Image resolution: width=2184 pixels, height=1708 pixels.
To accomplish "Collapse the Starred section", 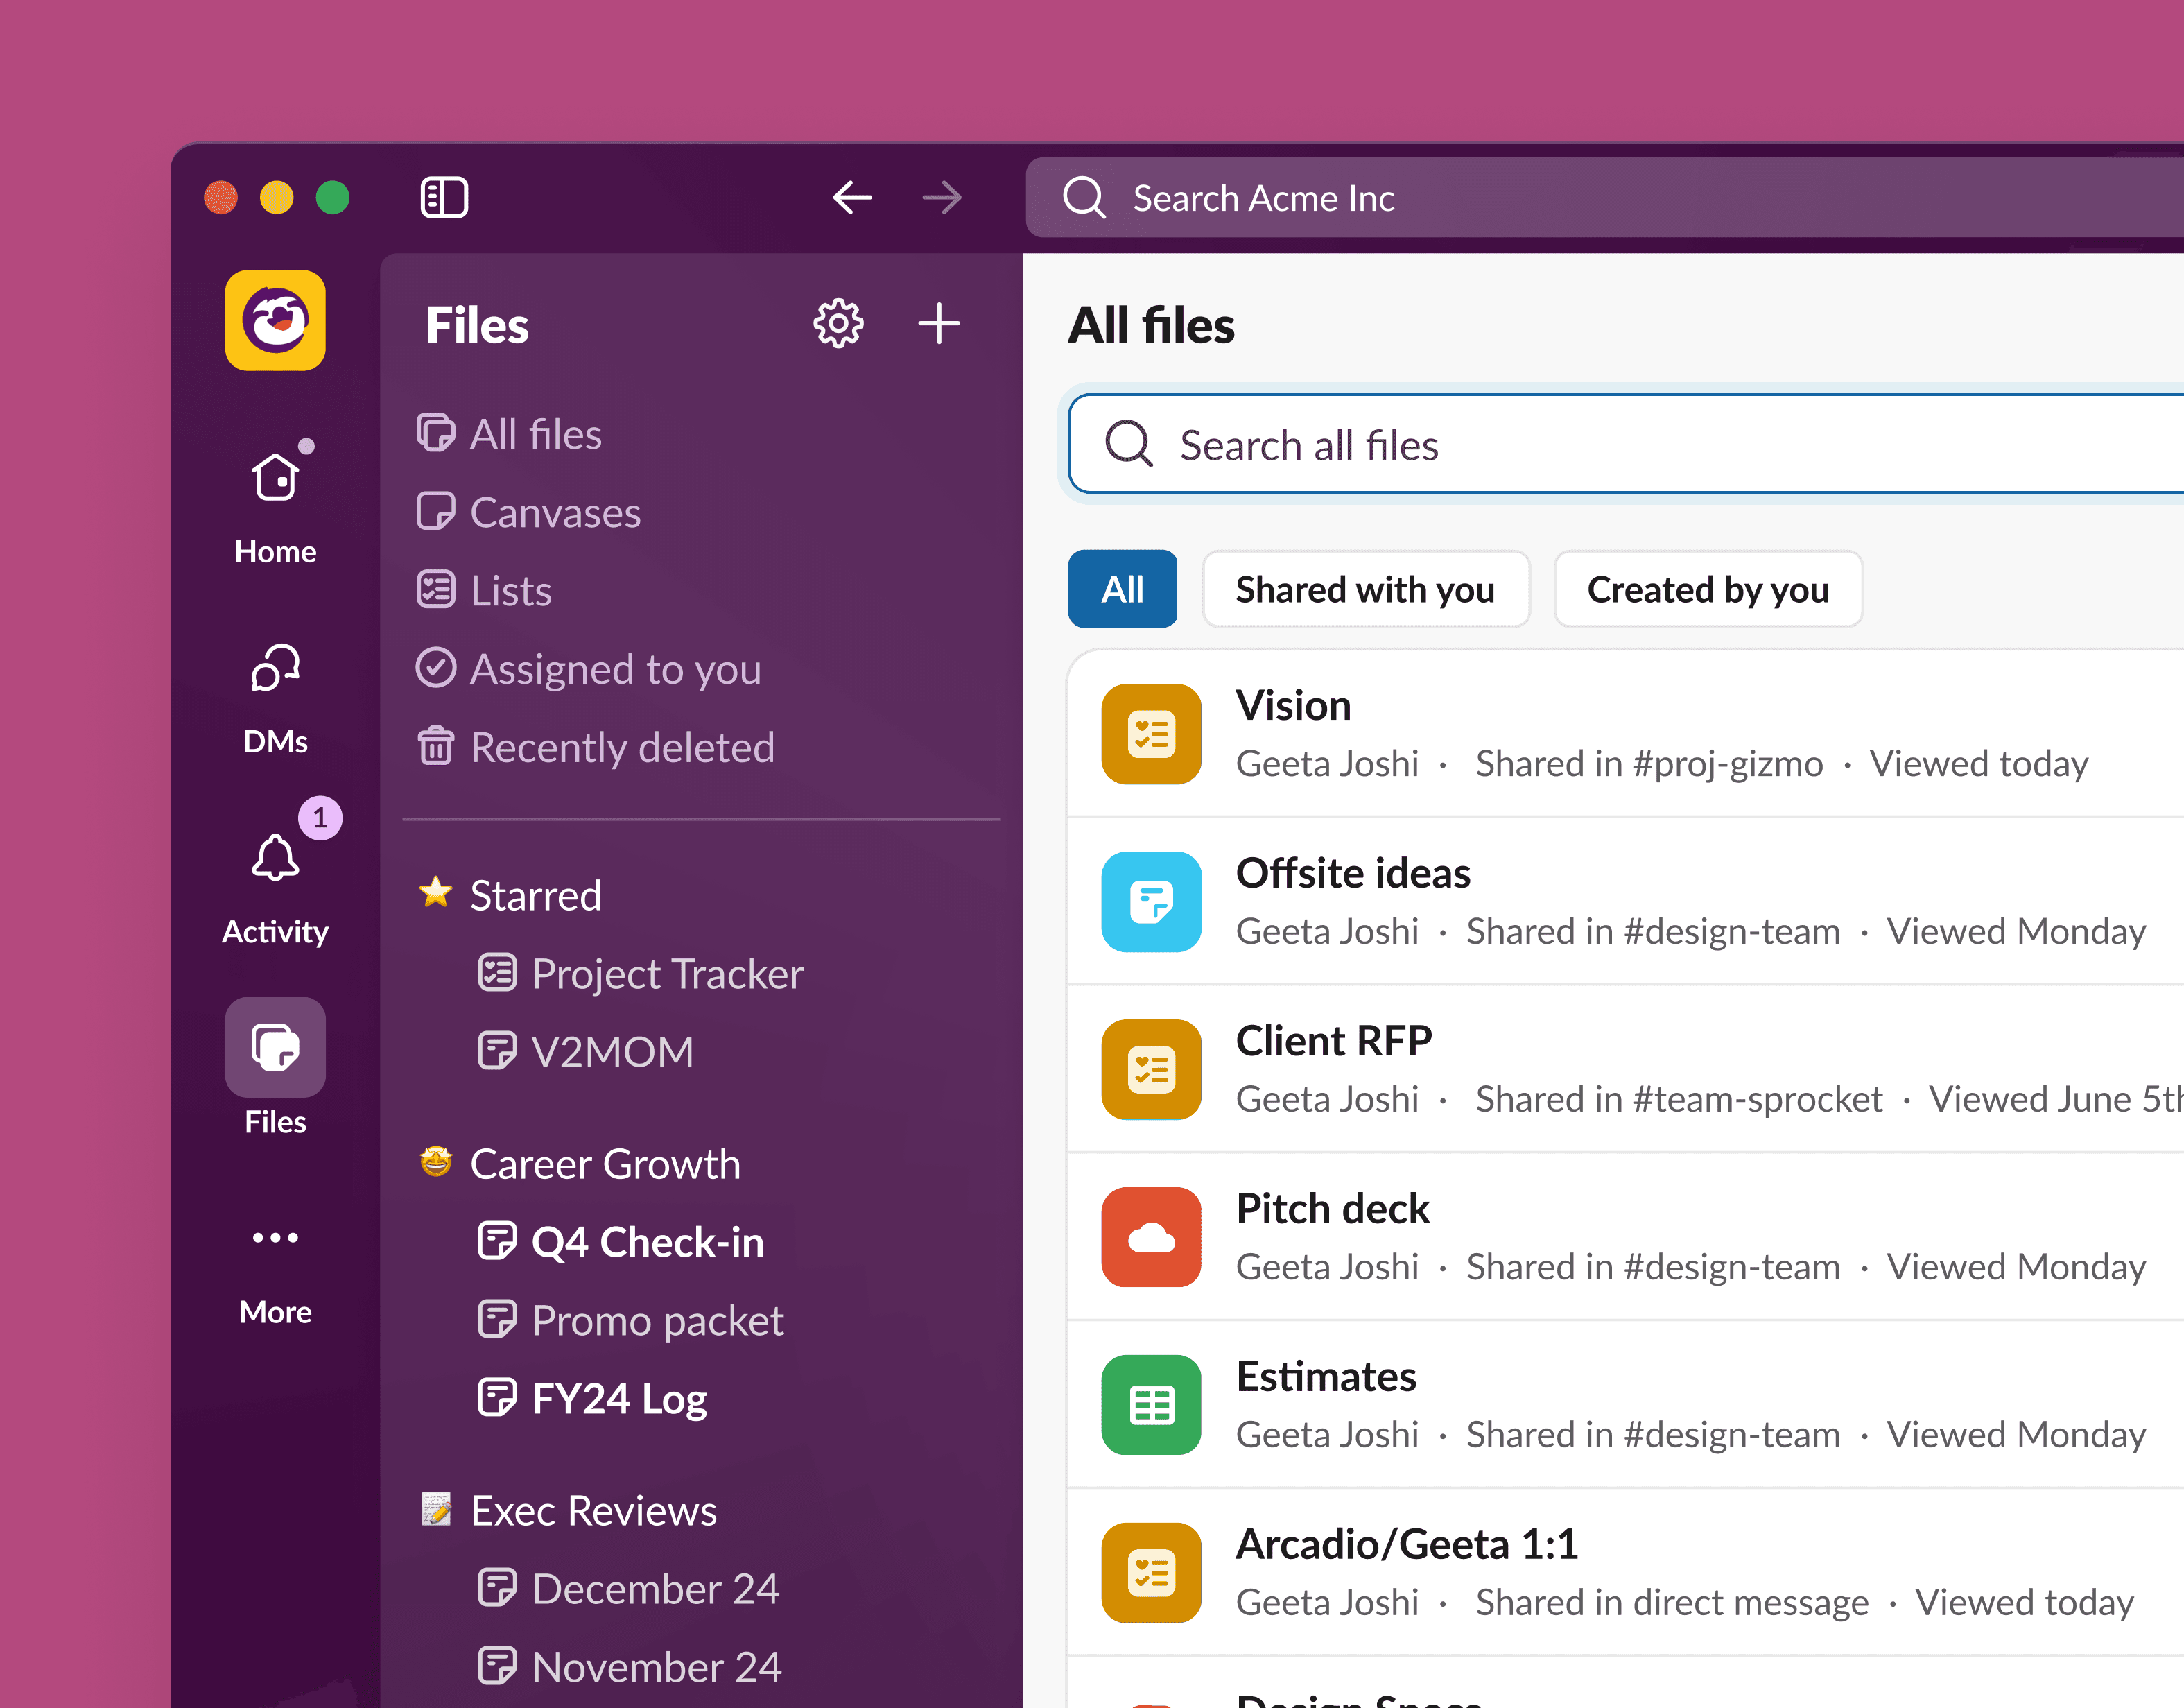I will tap(535, 895).
